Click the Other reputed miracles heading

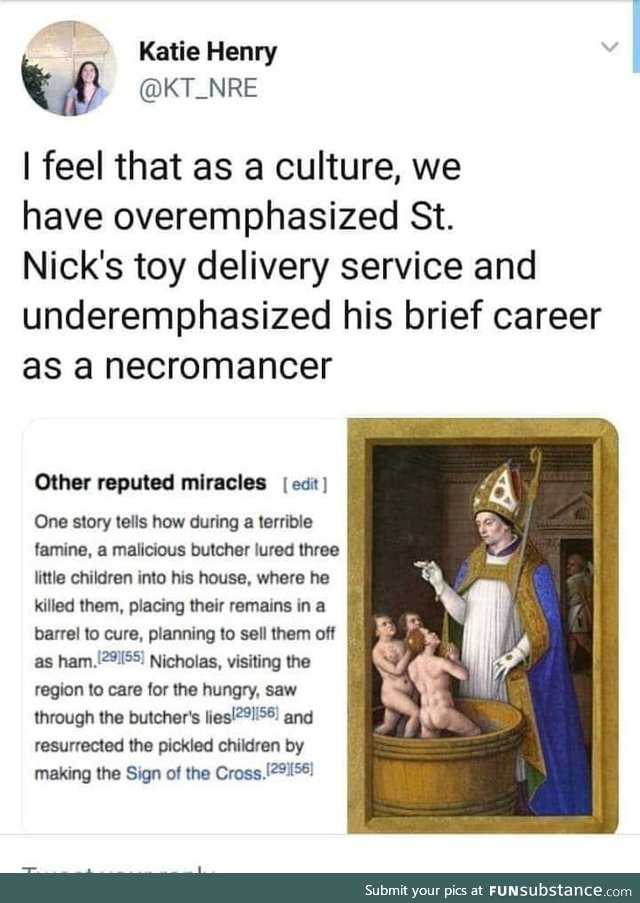[x=150, y=483]
